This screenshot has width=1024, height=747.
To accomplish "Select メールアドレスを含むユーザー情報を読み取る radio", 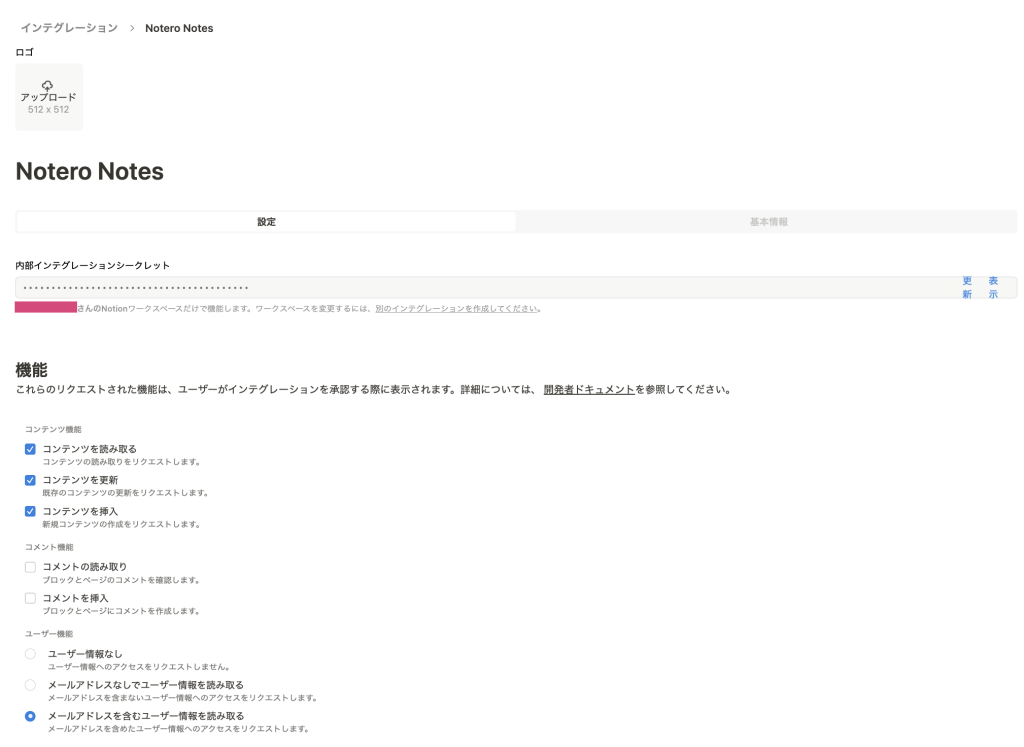I will 30,716.
